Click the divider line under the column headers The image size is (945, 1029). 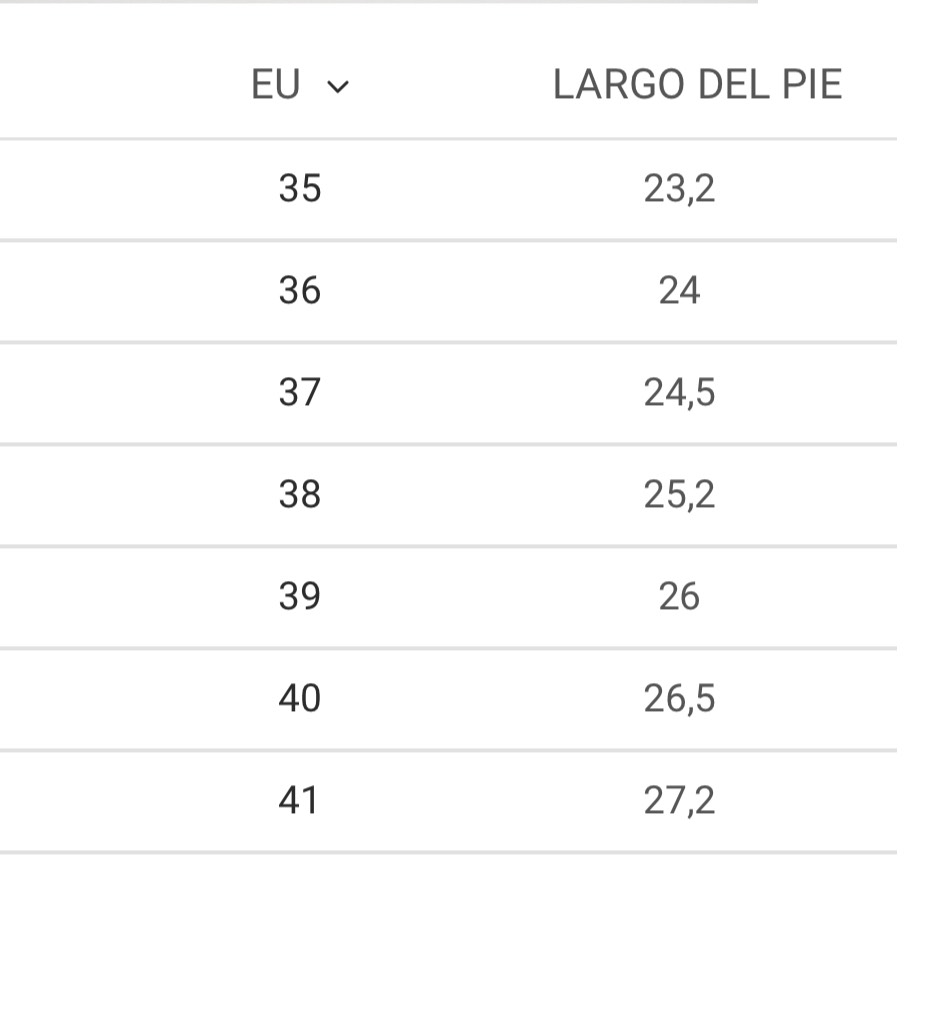click(448, 139)
